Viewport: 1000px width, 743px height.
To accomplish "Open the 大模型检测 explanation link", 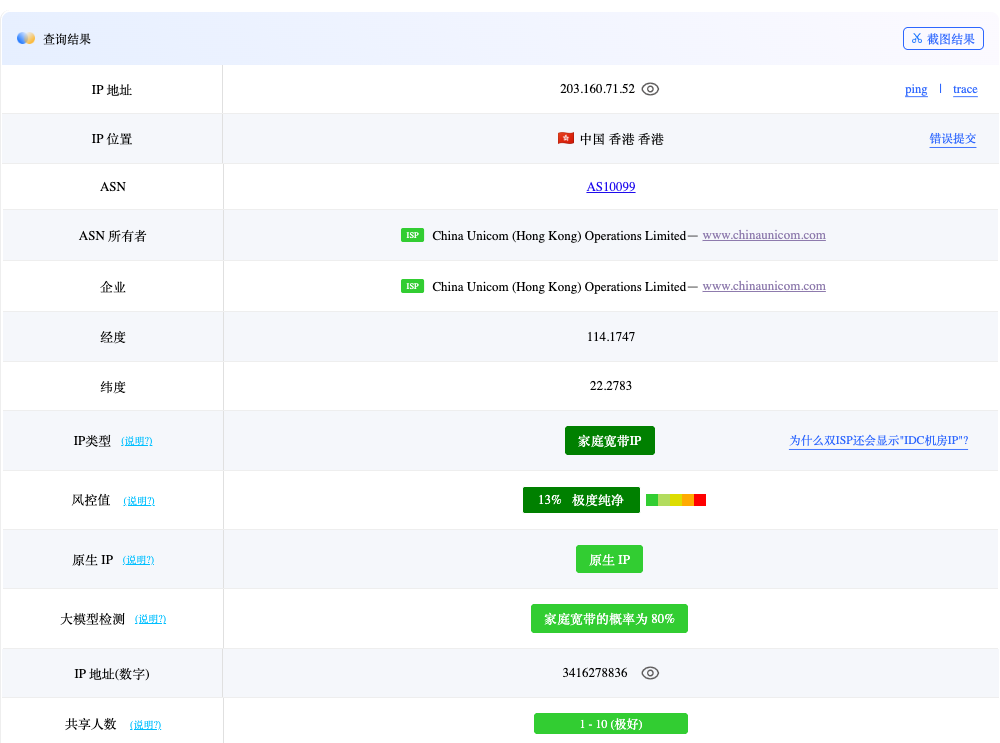I will pos(150,619).
